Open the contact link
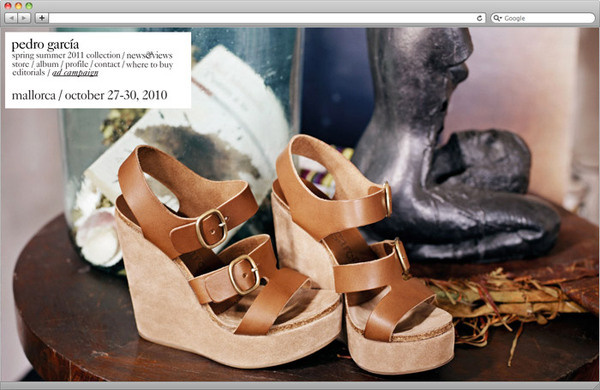Viewport: 600px width, 390px height. pos(107,64)
